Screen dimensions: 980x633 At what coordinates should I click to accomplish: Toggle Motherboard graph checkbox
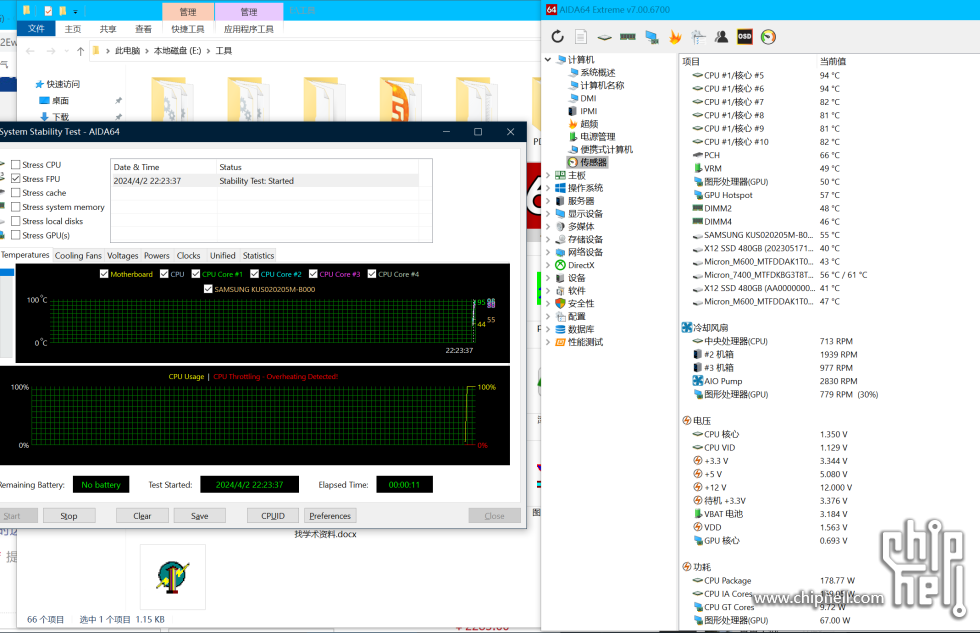pos(104,274)
